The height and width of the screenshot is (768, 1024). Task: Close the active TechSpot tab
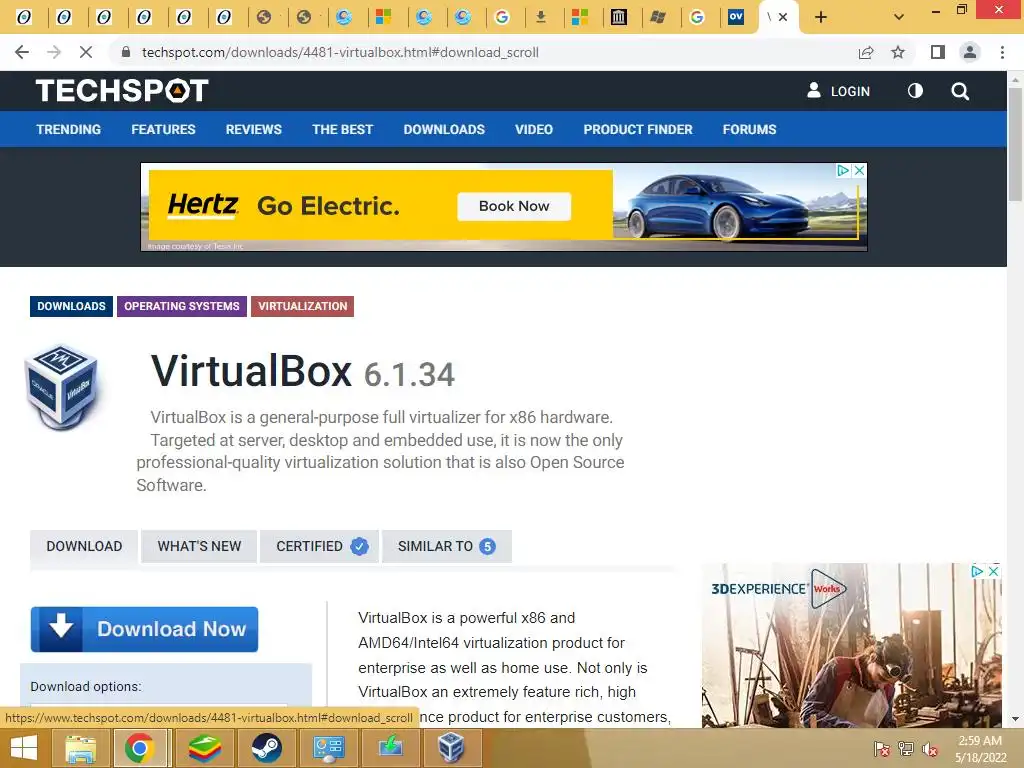point(783,17)
